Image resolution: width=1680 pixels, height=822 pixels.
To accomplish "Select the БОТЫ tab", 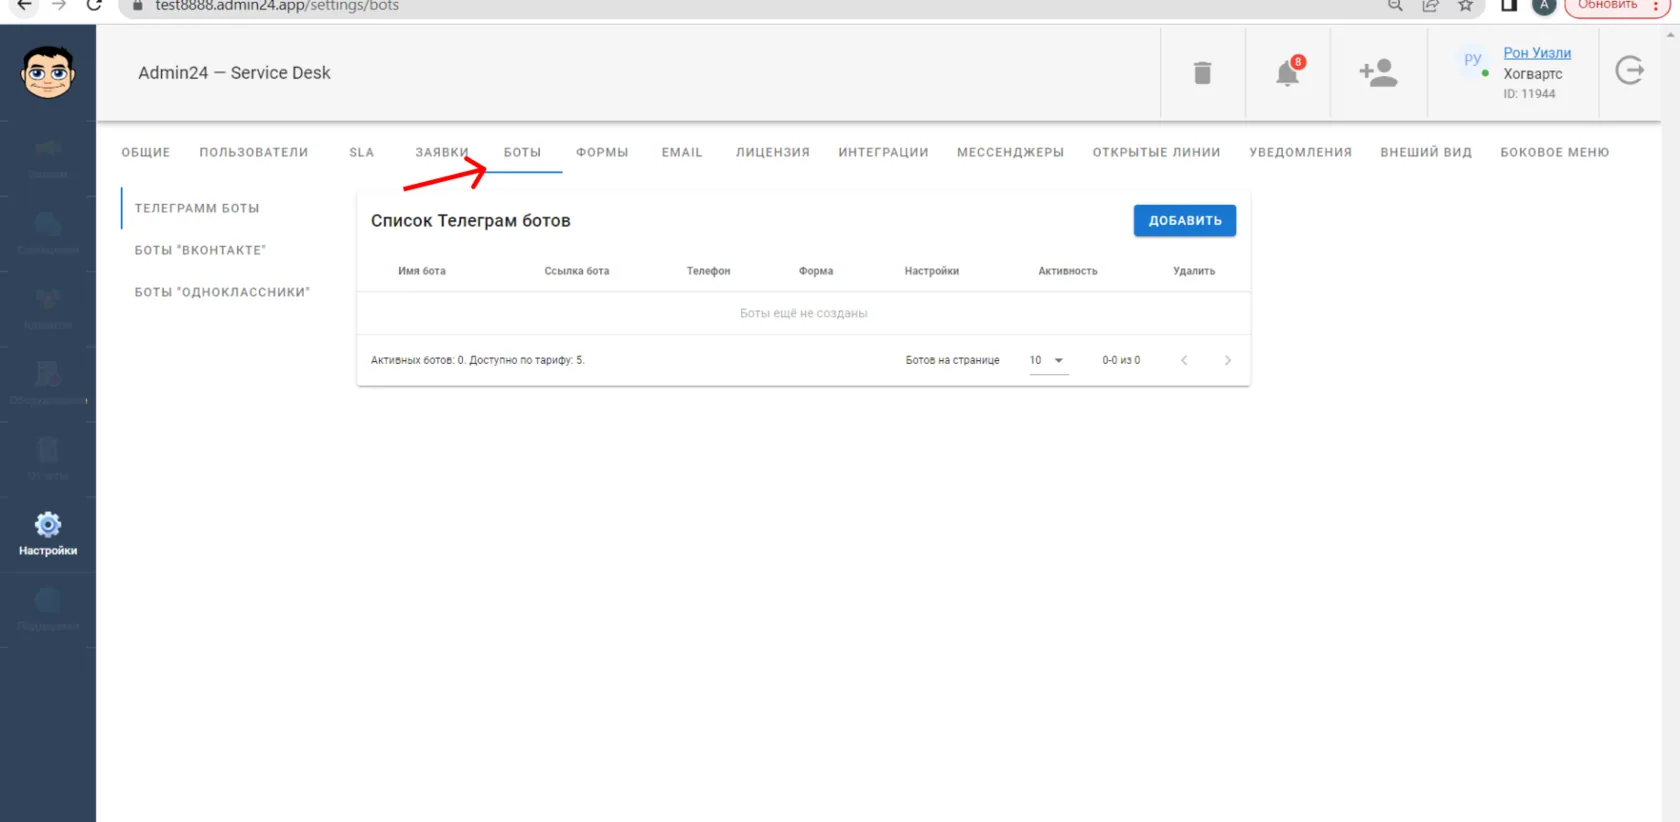I will point(522,152).
